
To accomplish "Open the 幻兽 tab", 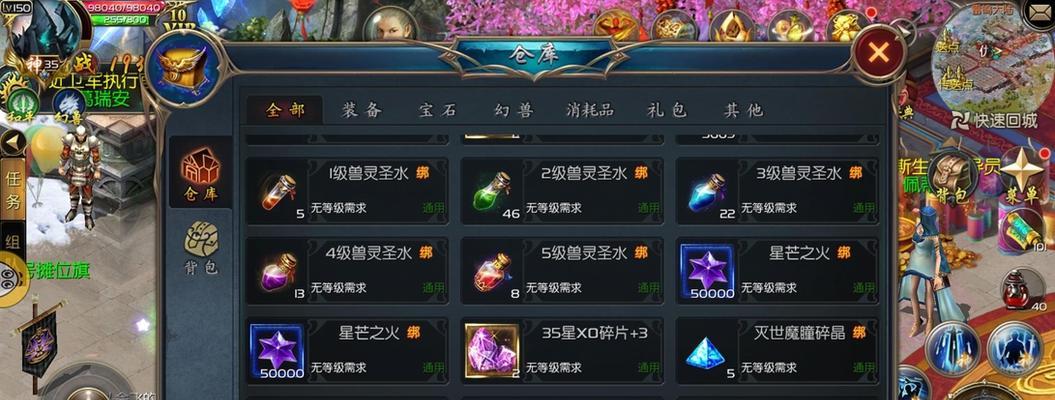I will [x=513, y=110].
